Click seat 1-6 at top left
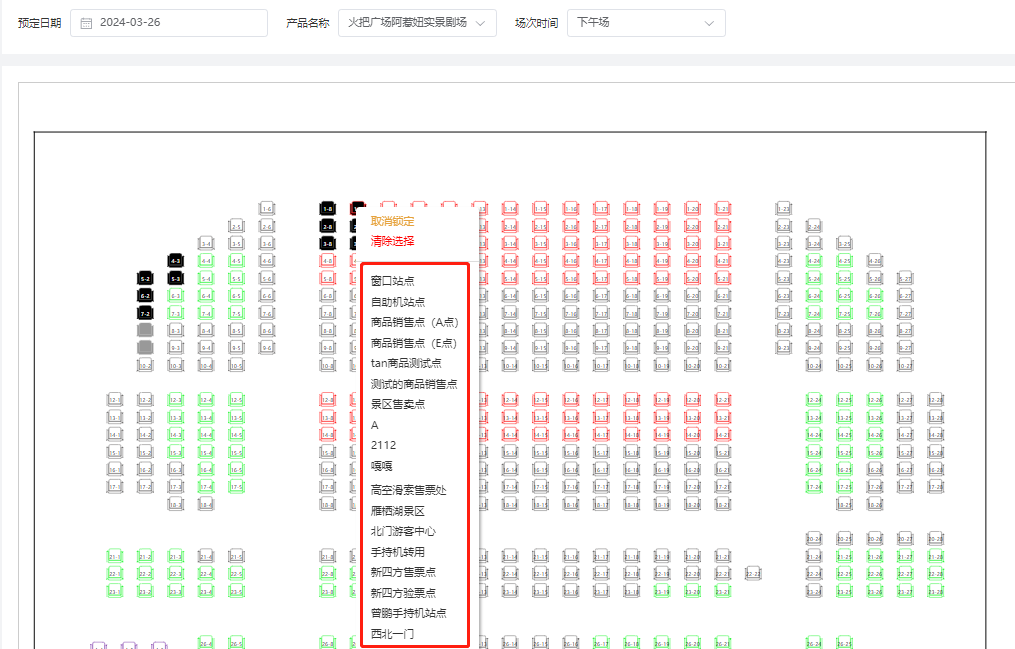 (x=266, y=209)
